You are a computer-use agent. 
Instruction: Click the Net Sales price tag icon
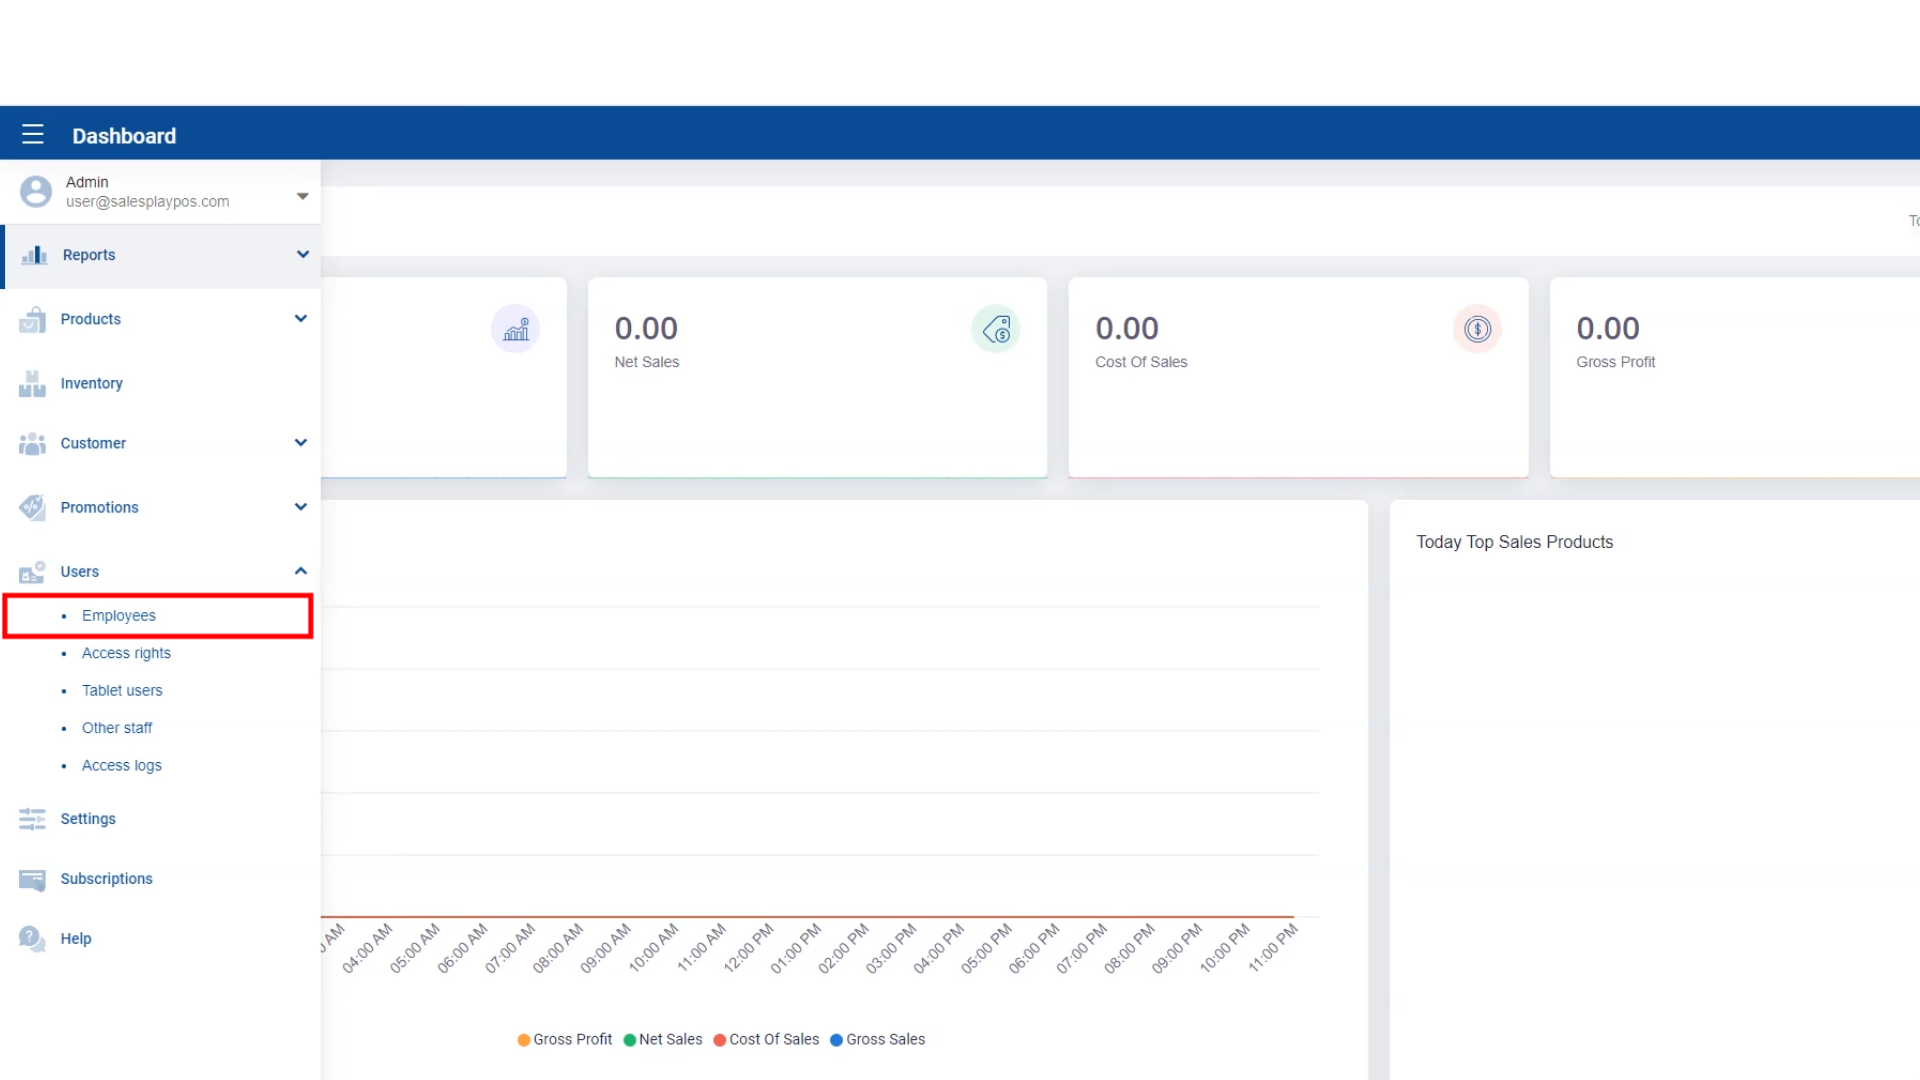point(996,329)
